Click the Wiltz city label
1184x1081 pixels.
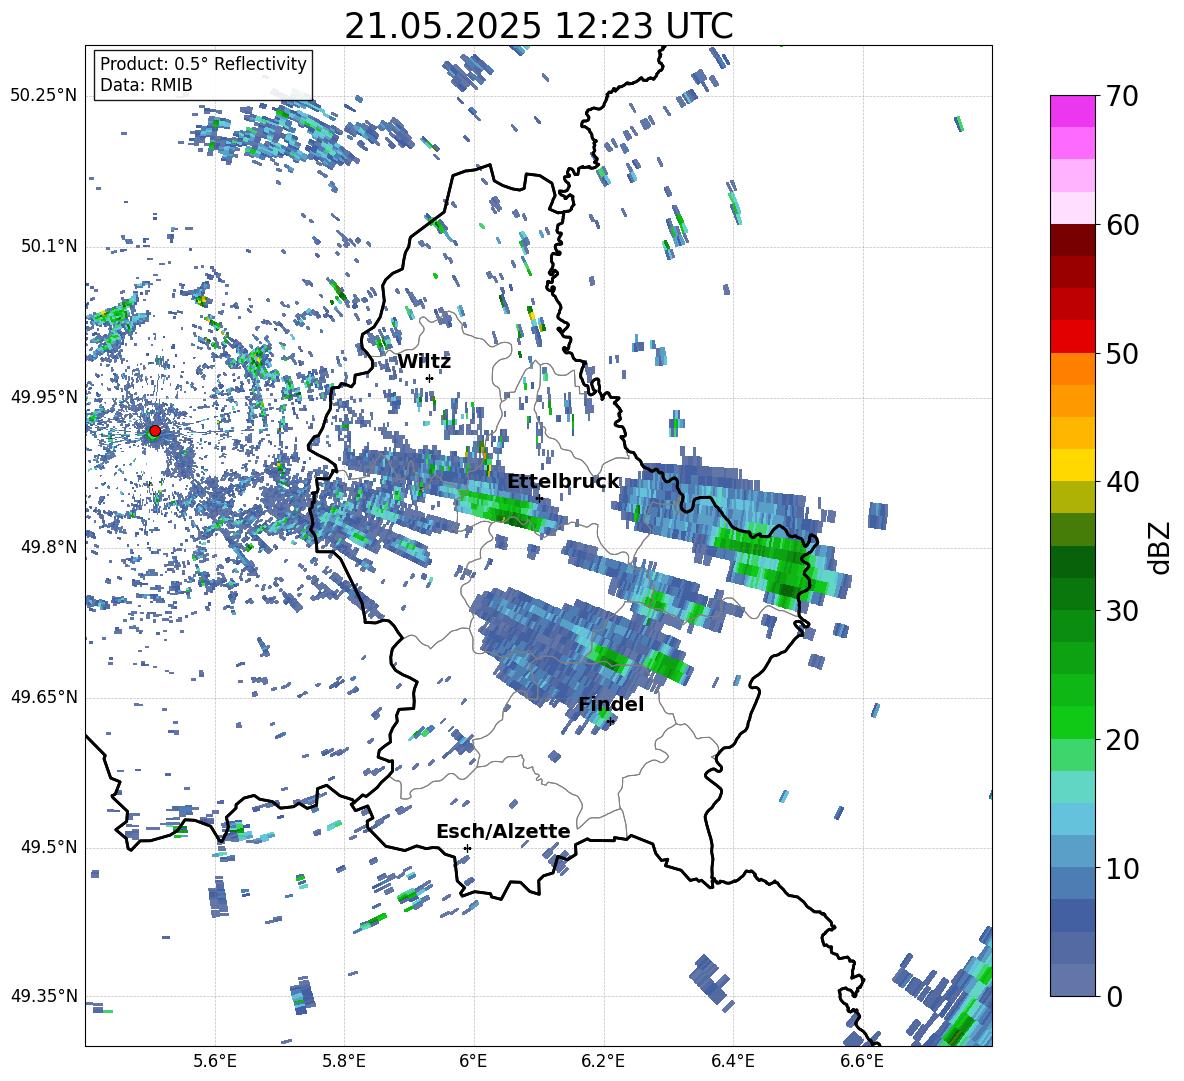point(424,362)
